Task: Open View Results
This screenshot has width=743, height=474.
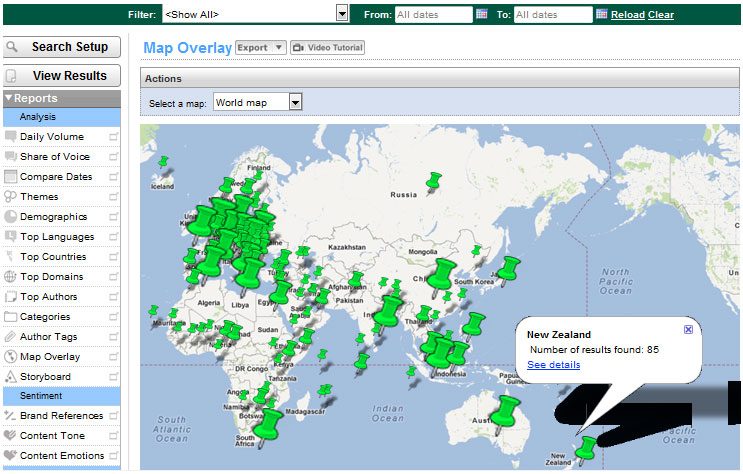Action: 62,76
